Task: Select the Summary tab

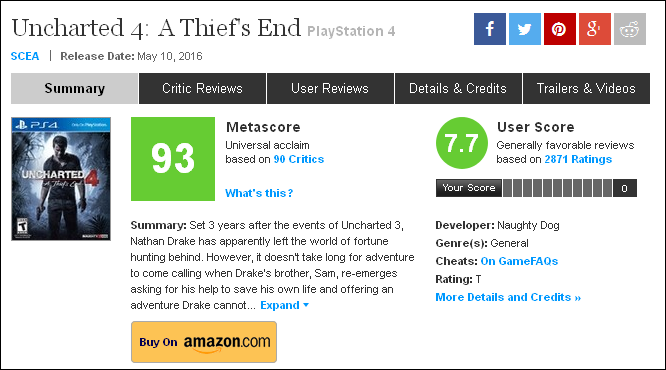Action: point(74,88)
